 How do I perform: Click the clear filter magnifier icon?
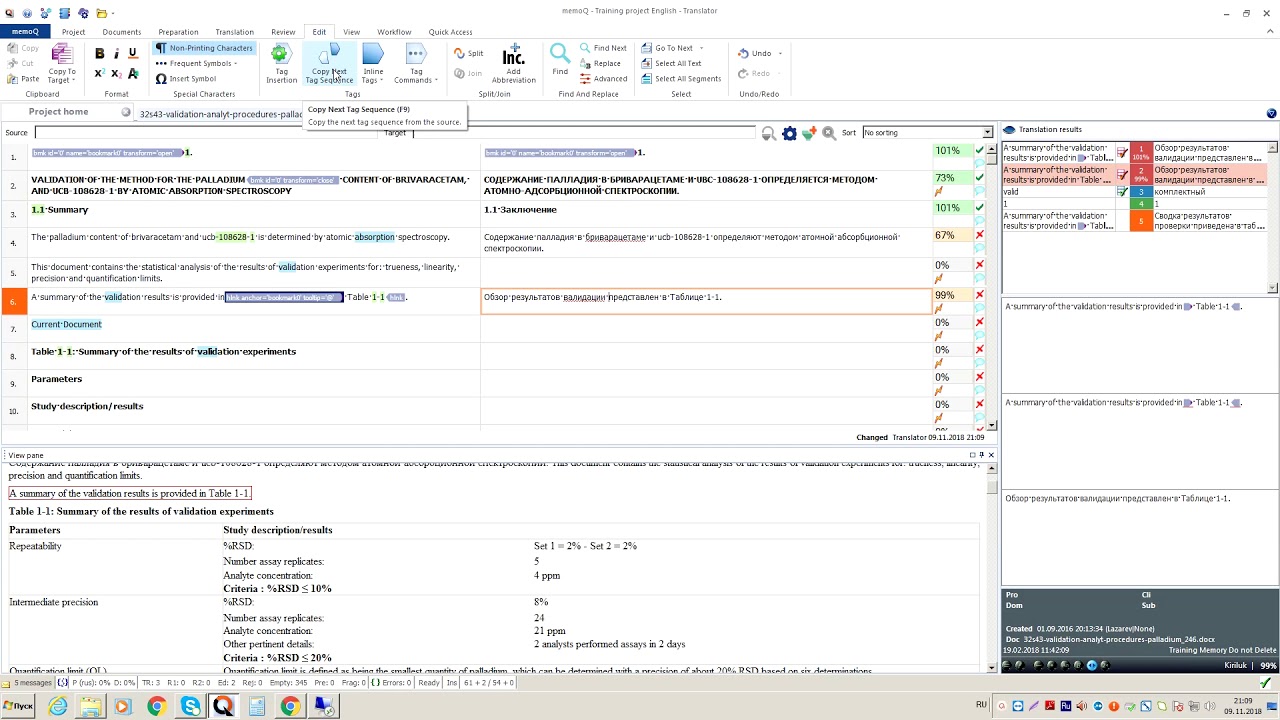pos(829,133)
